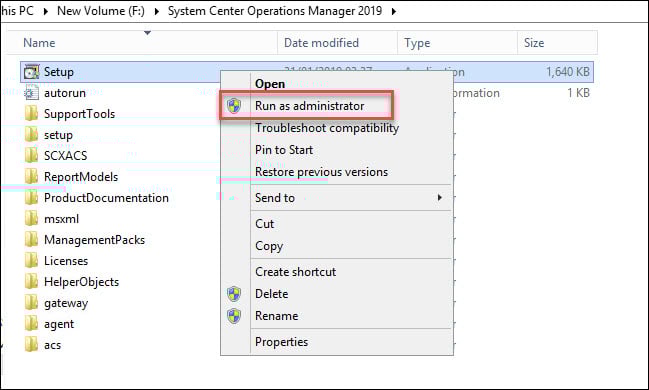This screenshot has width=649, height=390.
Task: Choose Copy from the context menu
Action: pos(269,246)
